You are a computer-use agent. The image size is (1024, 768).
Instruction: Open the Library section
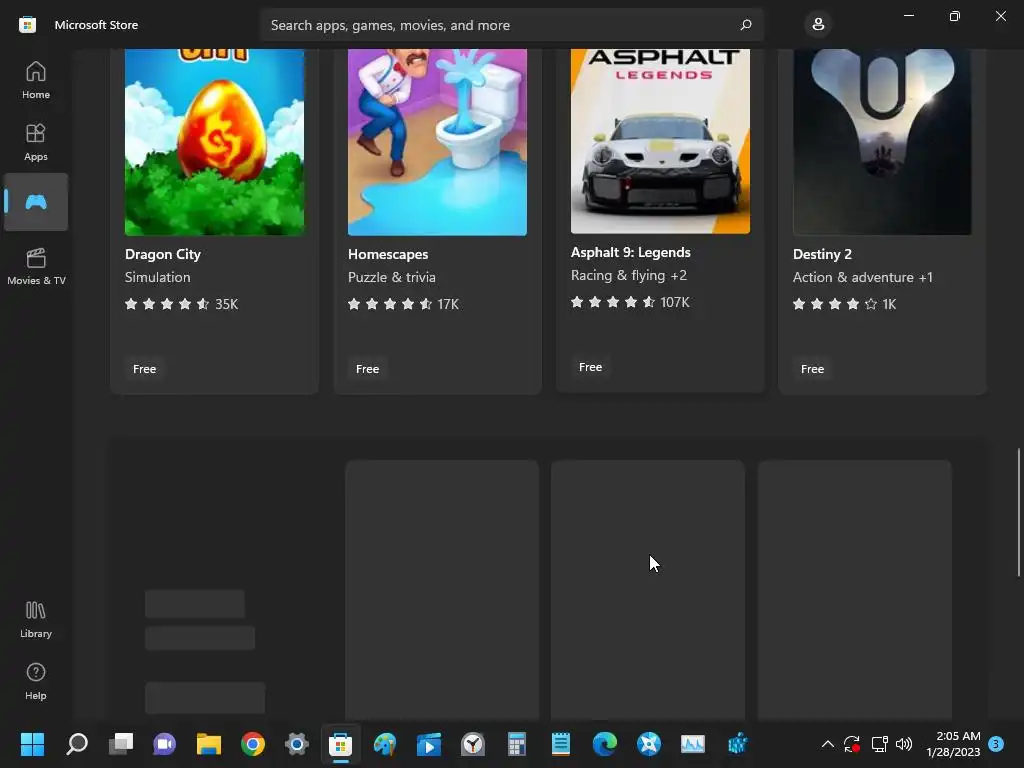pyautogui.click(x=36, y=619)
